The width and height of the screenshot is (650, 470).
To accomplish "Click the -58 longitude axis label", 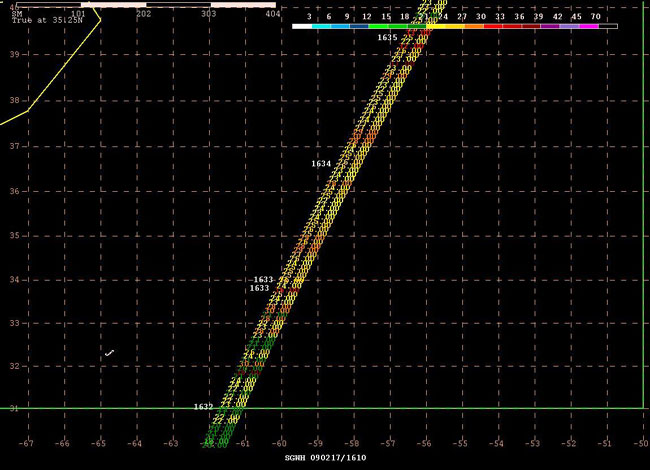I will 352,443.
